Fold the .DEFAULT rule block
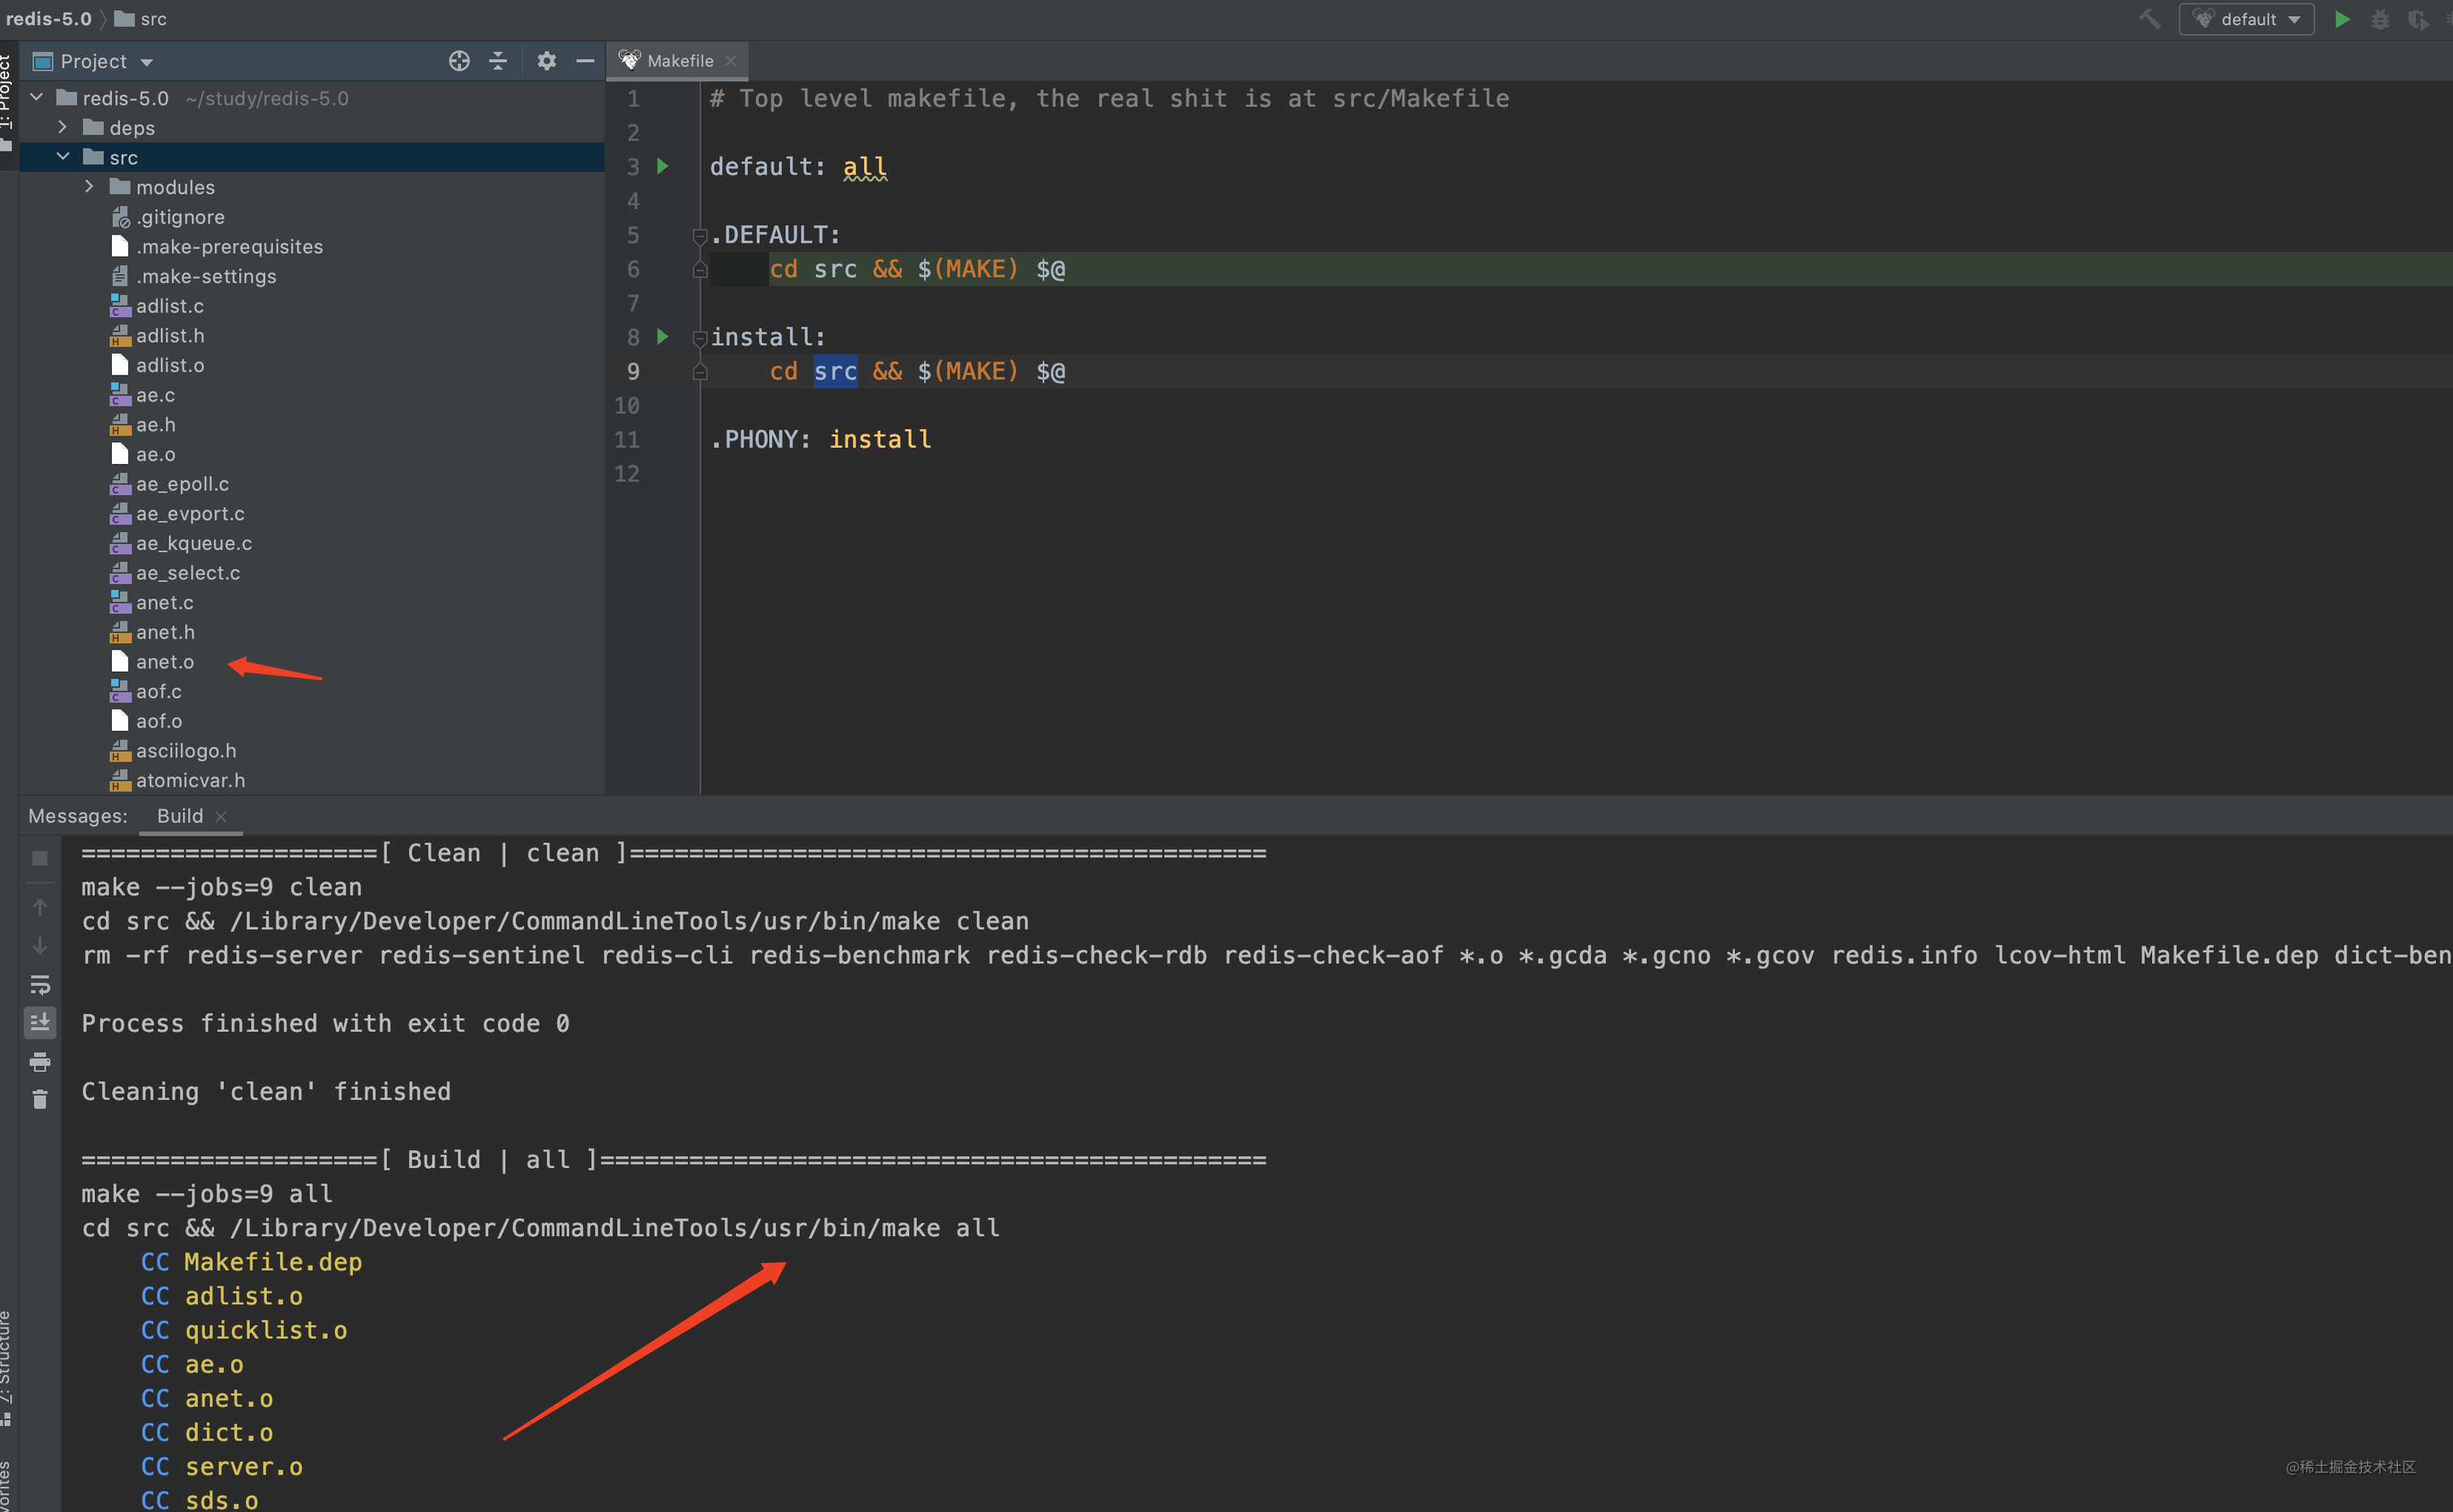The width and height of the screenshot is (2453, 1512). (700, 236)
